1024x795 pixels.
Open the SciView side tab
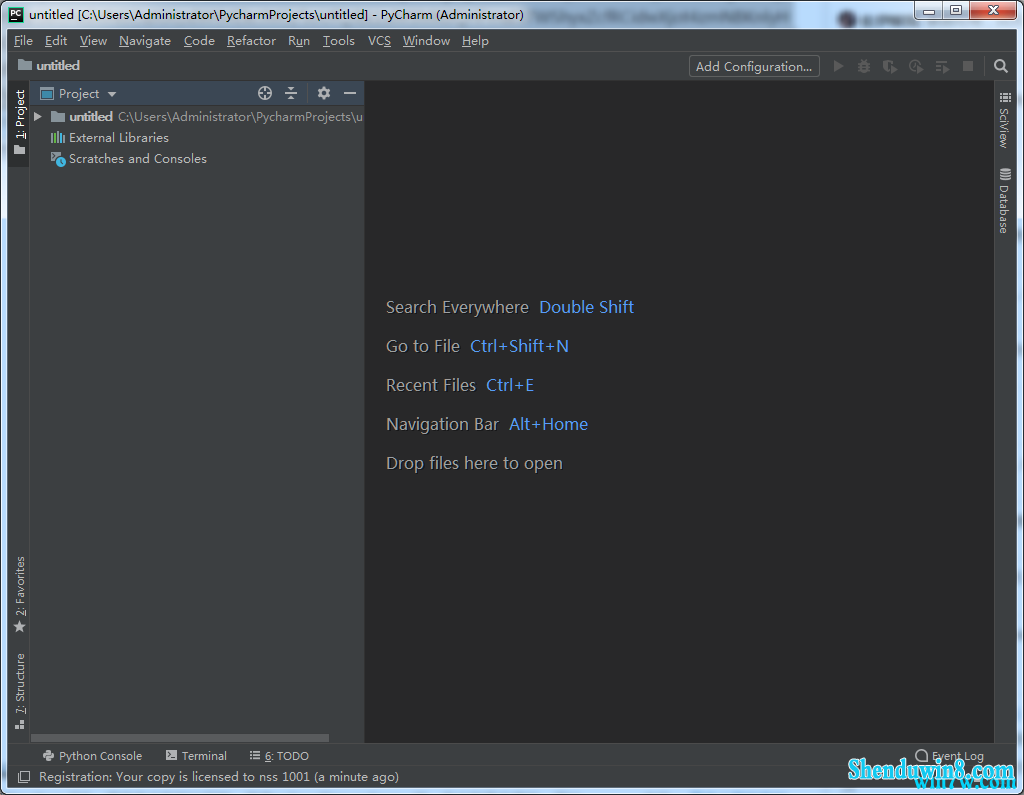(x=1004, y=120)
